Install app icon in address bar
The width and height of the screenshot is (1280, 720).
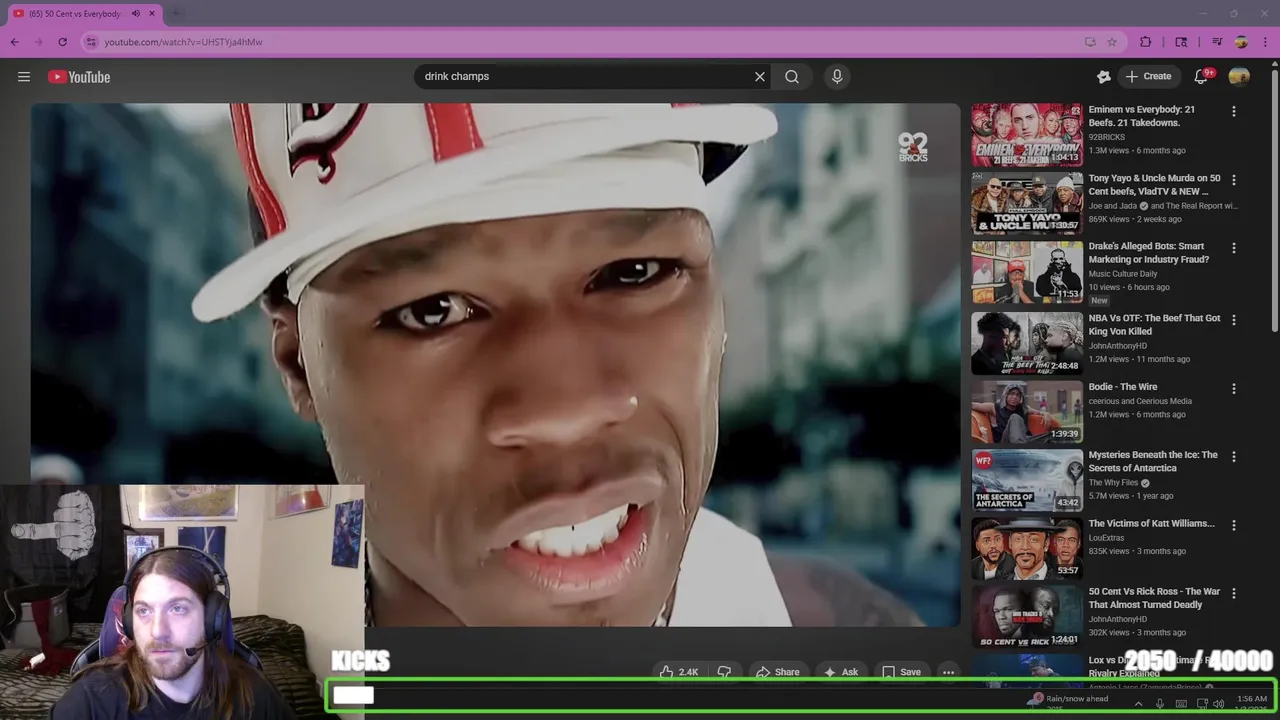(1090, 42)
